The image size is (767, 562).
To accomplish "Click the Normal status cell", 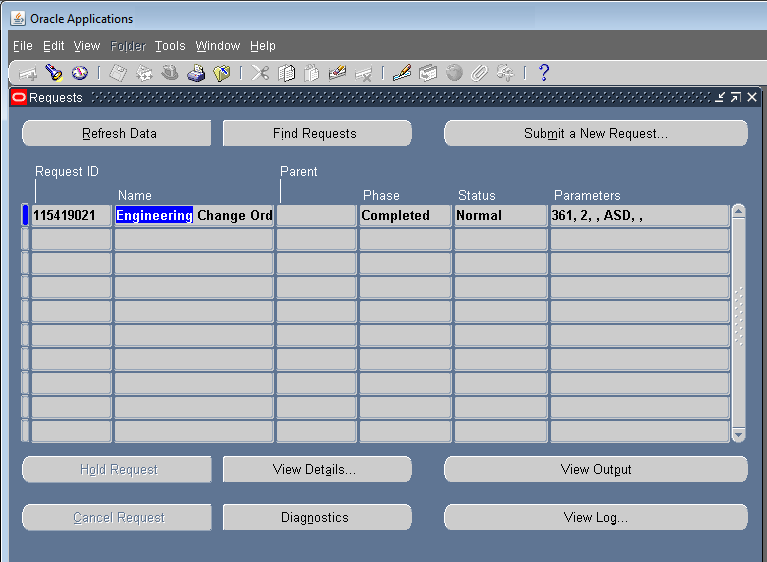I will click(500, 215).
